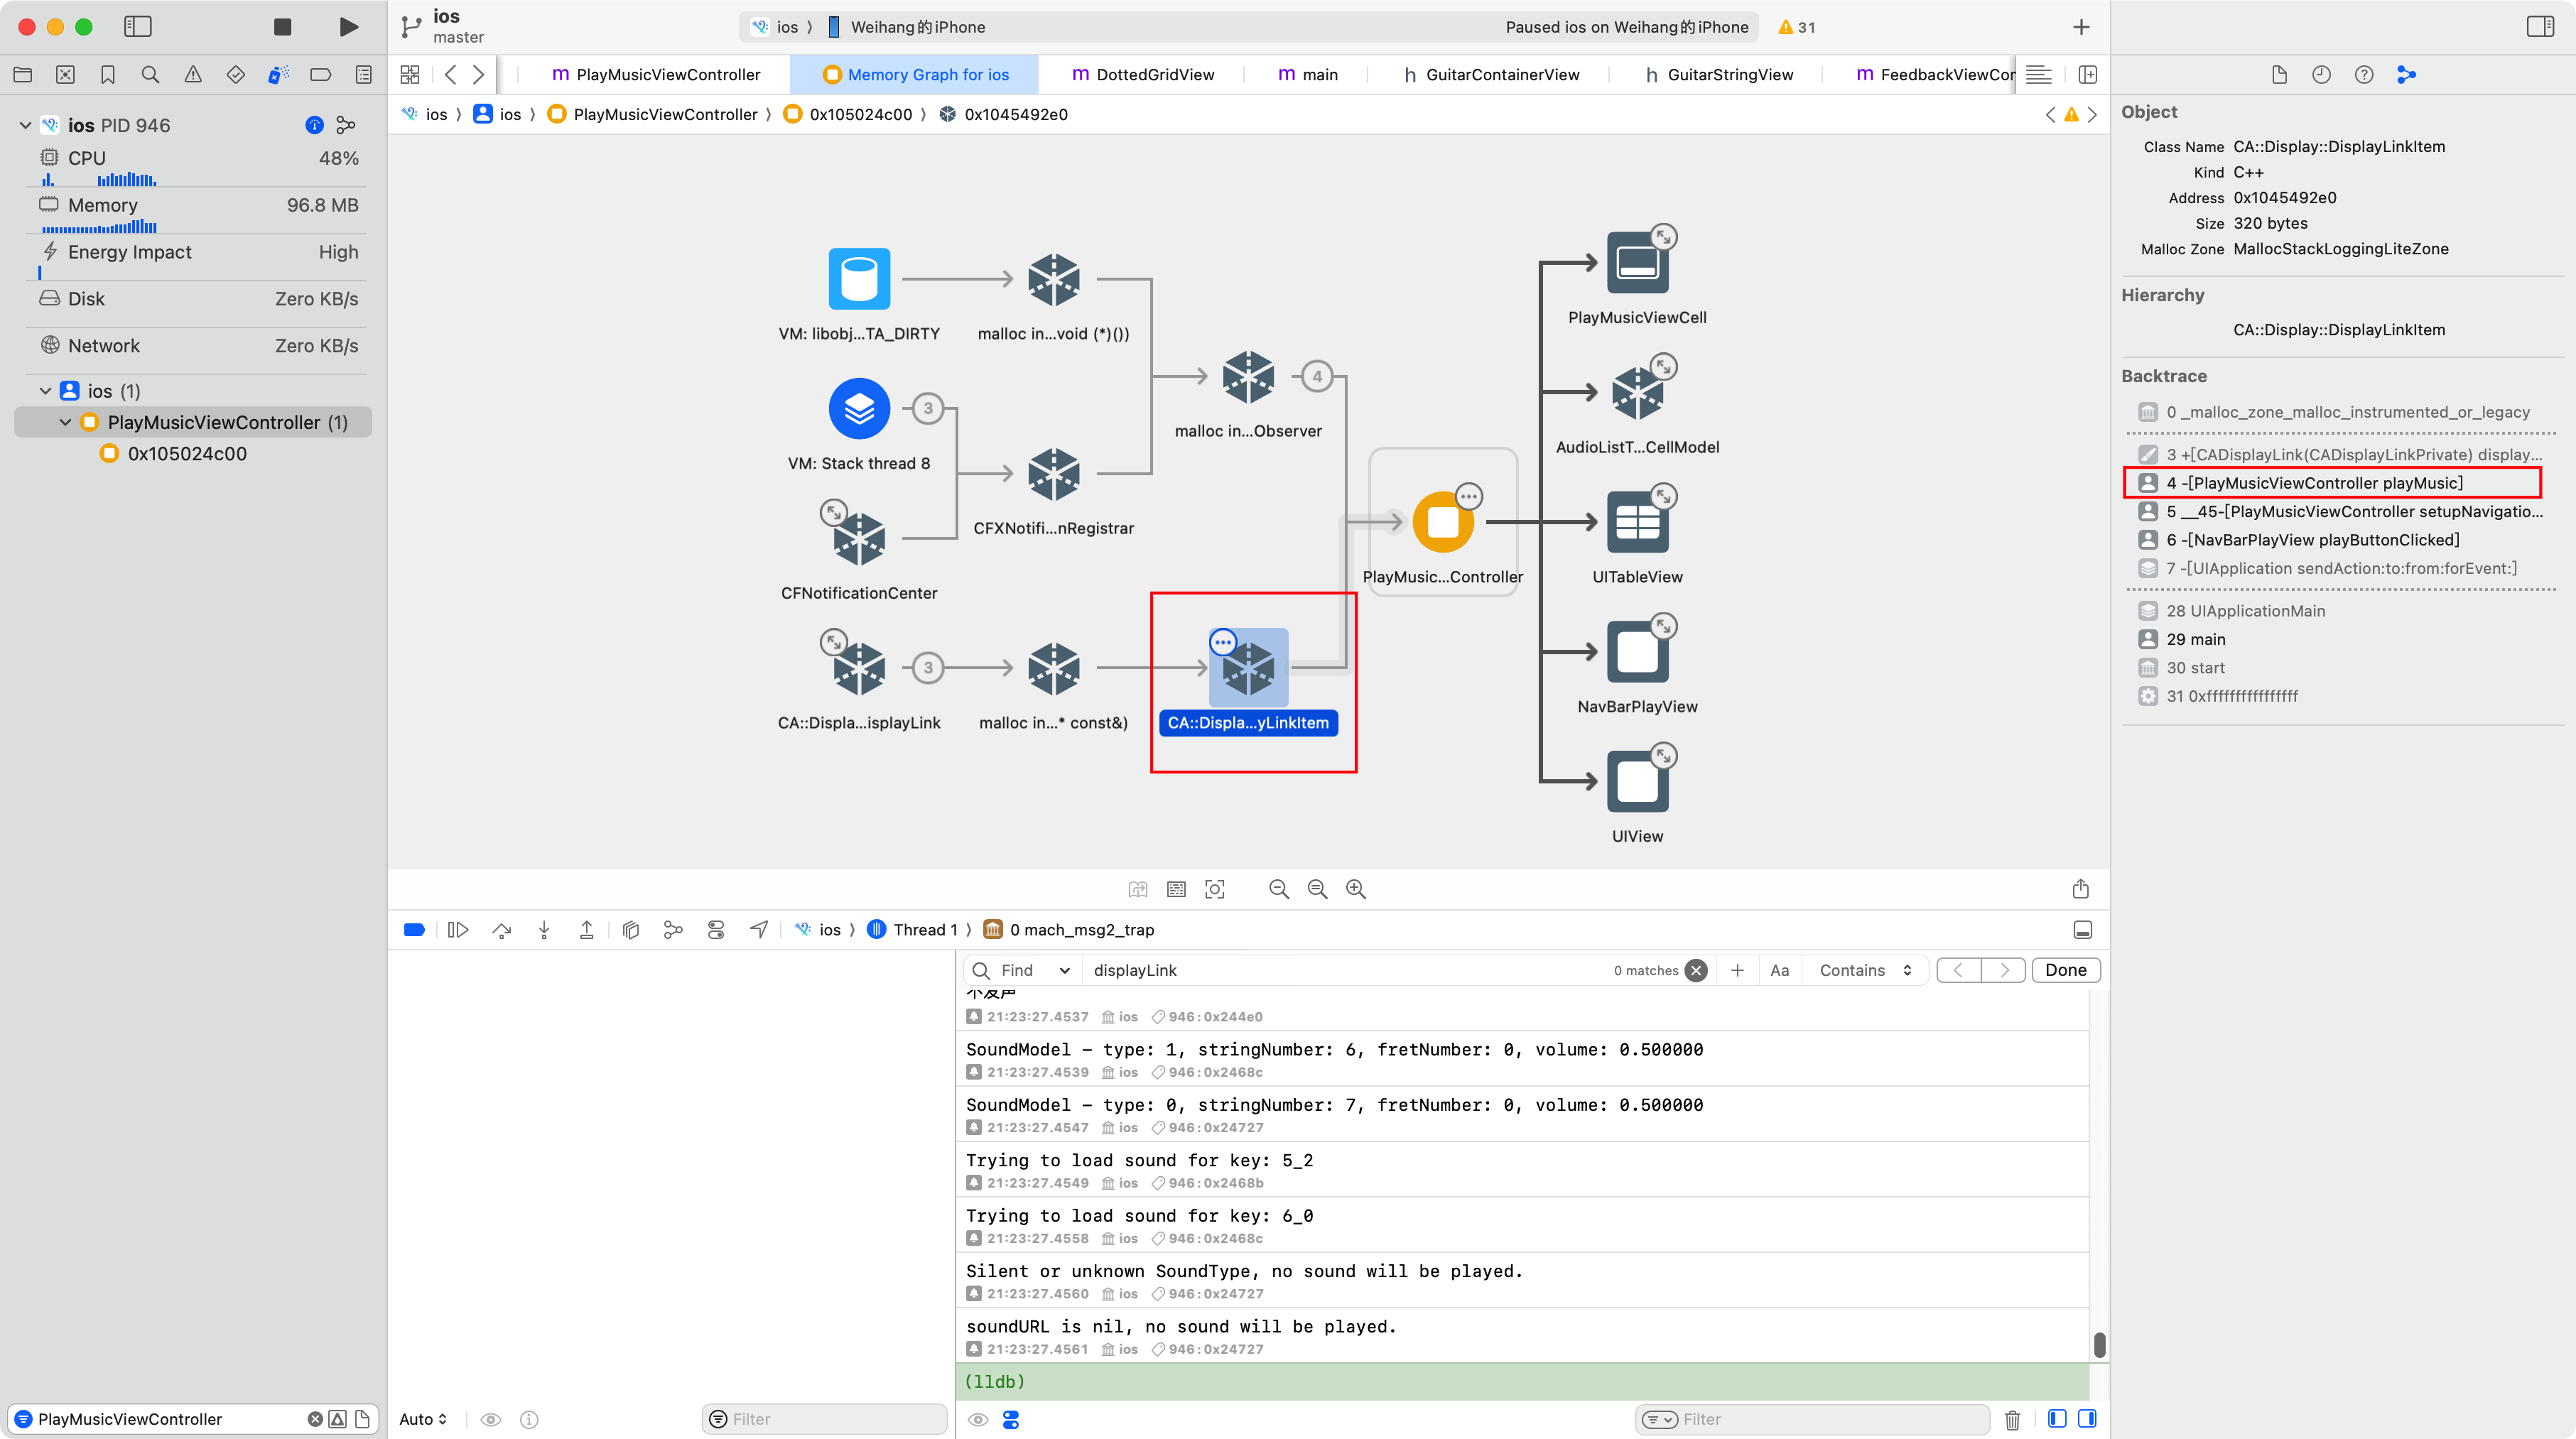Expand the group of 4 references
The height and width of the screenshot is (1439, 2576).
(x=1317, y=377)
